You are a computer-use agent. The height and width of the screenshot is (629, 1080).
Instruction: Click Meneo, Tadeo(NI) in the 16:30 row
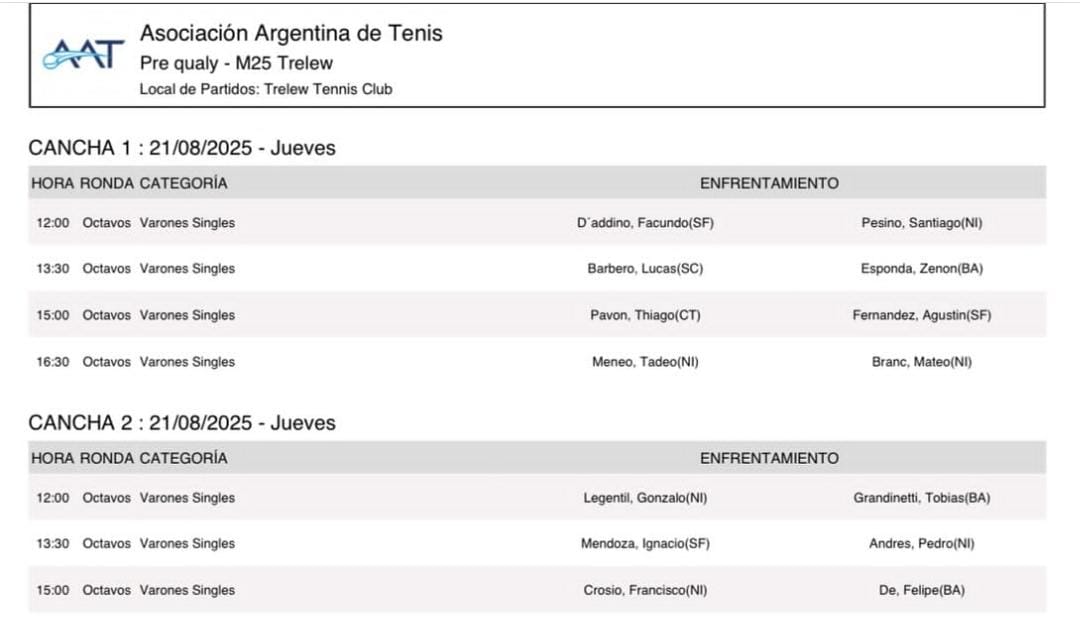645,362
